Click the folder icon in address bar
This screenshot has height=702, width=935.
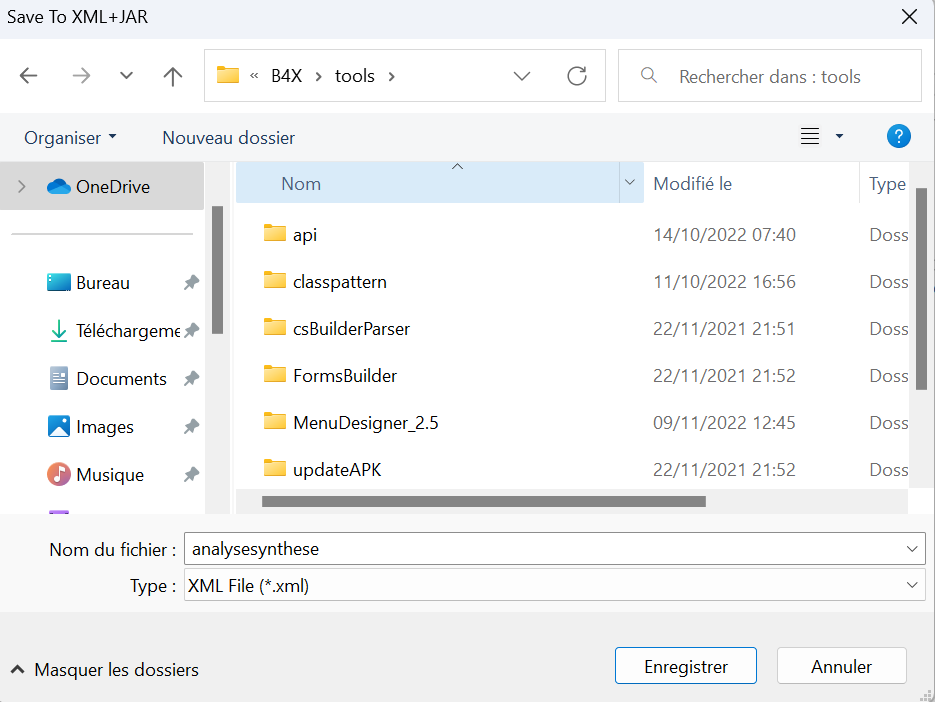pos(228,75)
